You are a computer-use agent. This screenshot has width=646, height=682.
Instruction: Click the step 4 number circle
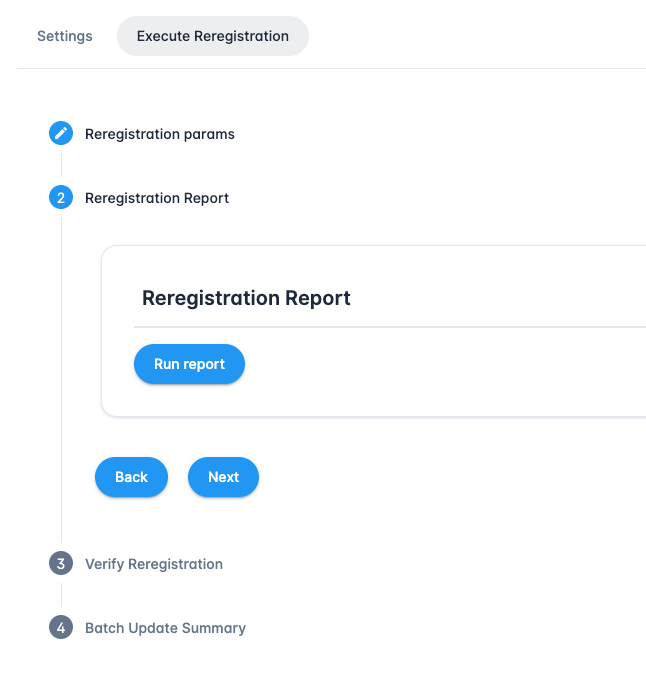(x=61, y=628)
